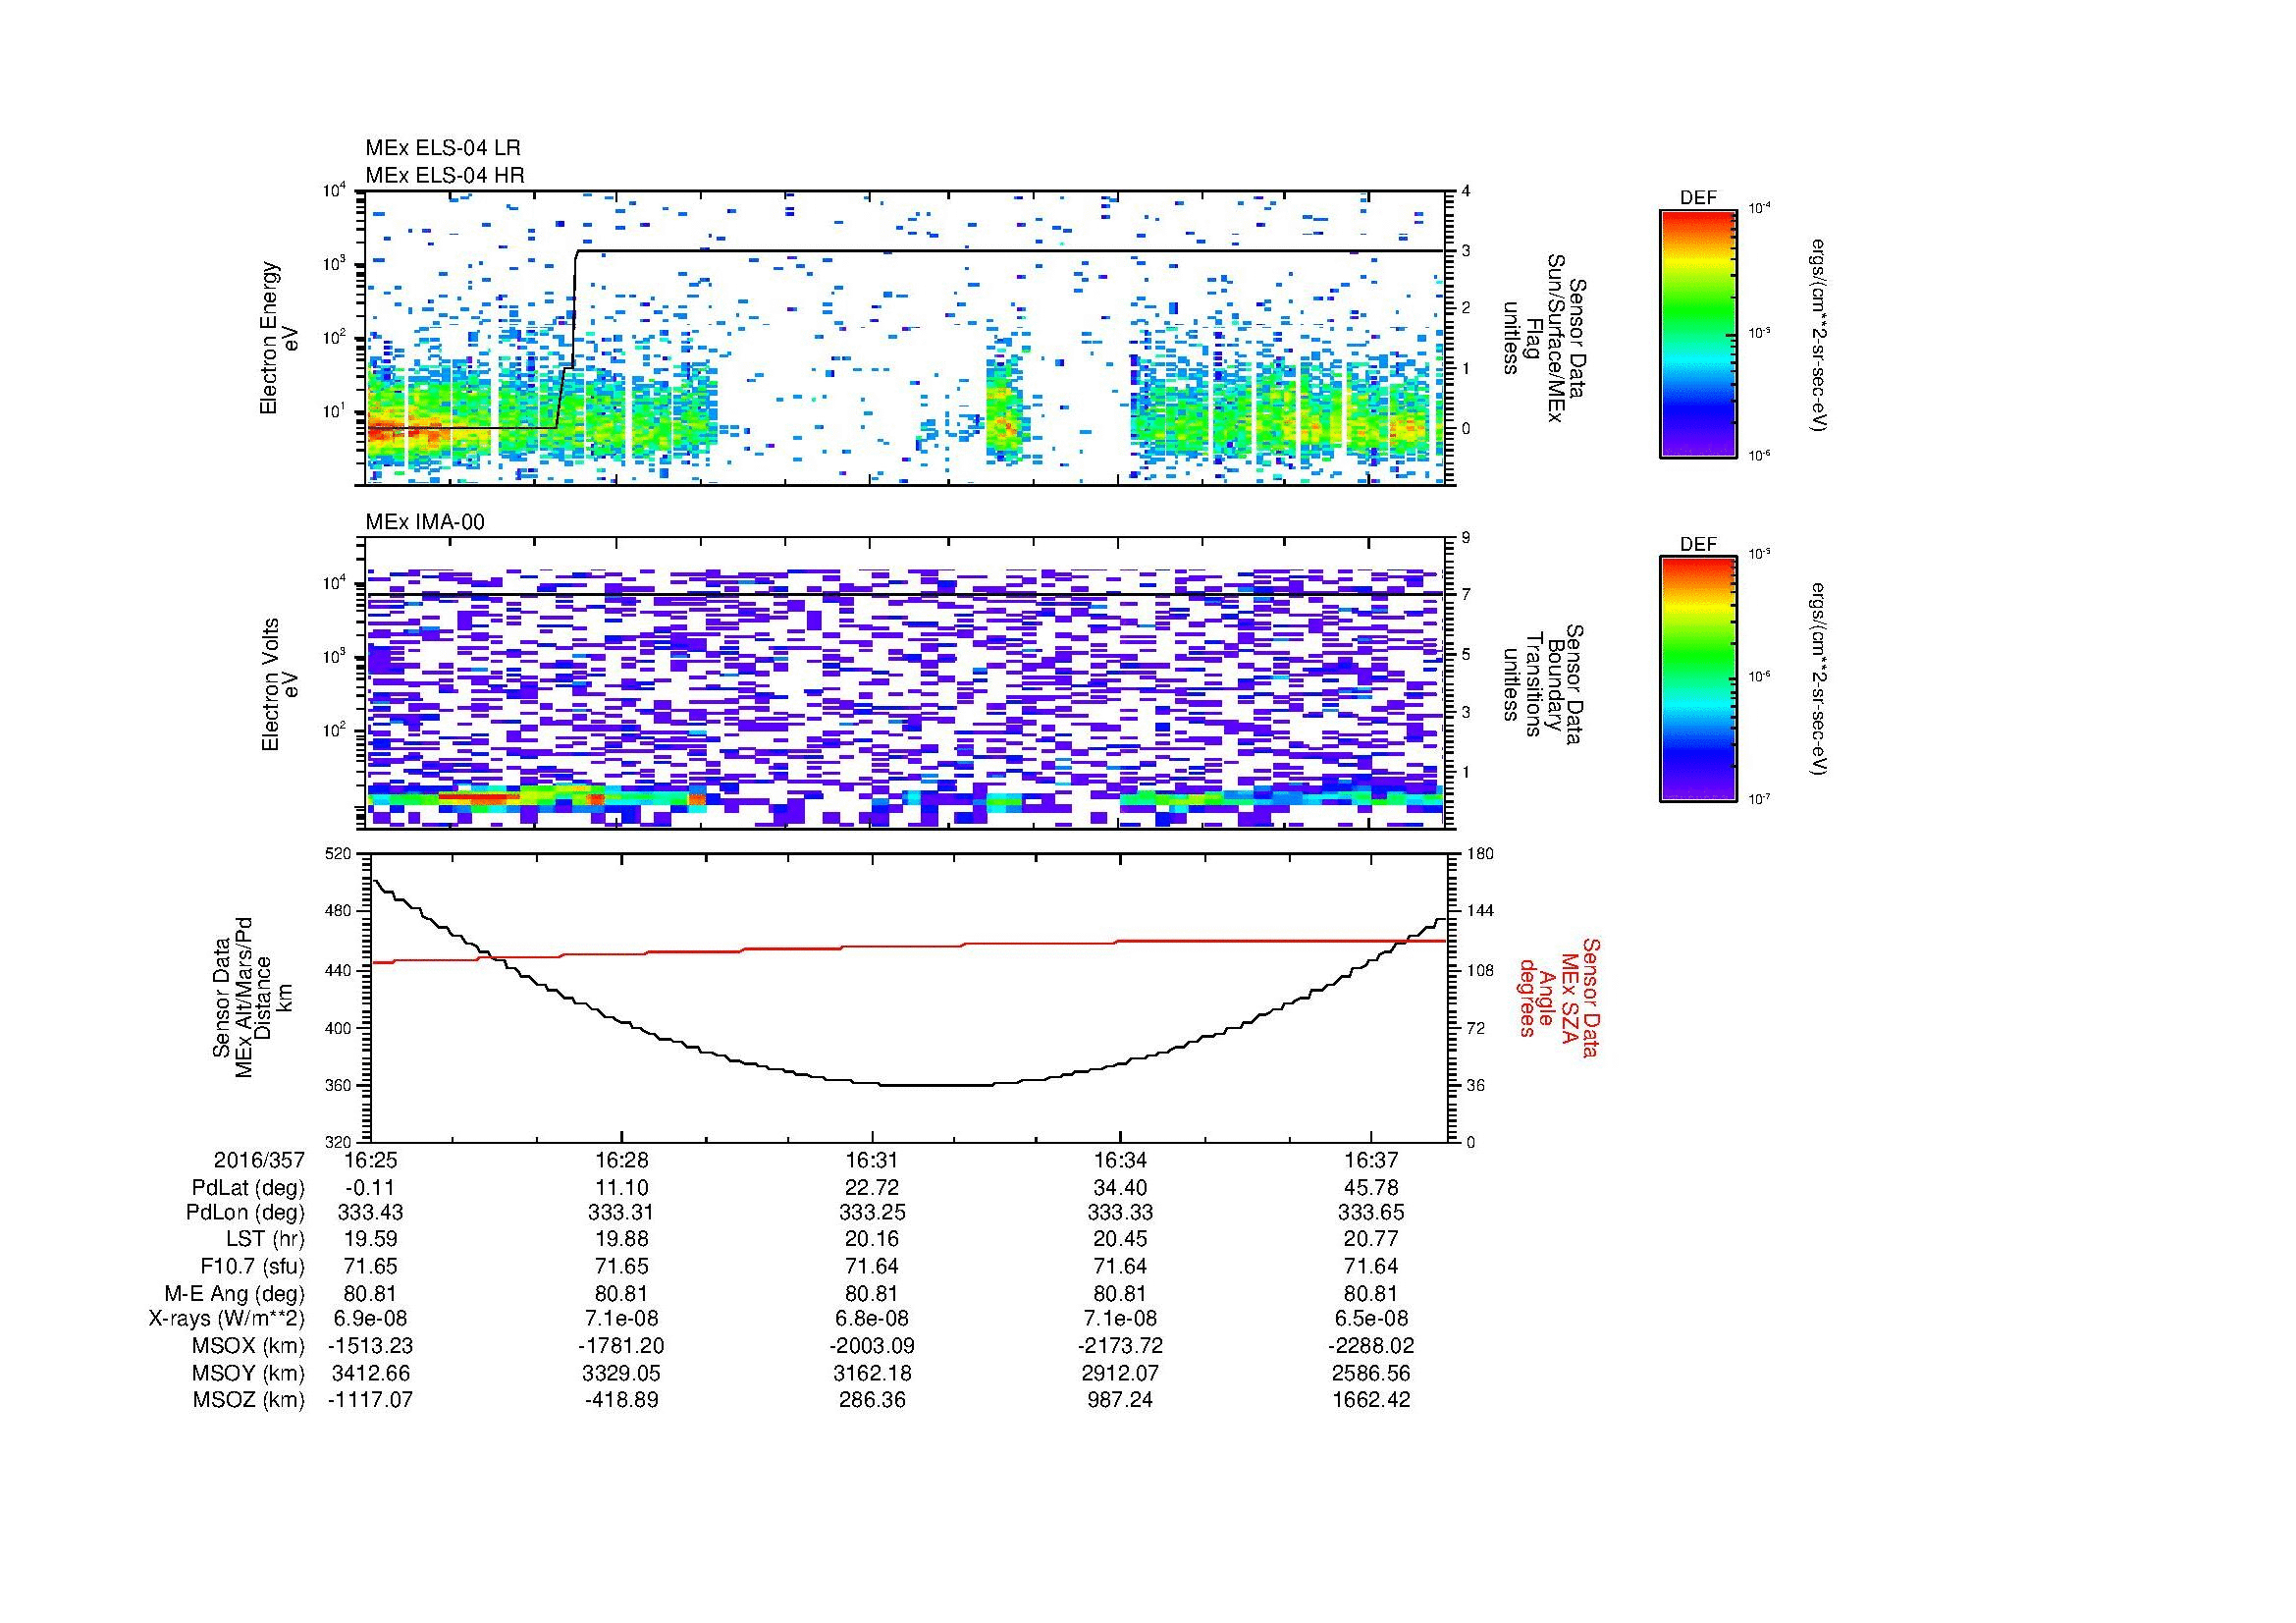
Task: Click the altitude tick label '360'
Action: (340, 1085)
